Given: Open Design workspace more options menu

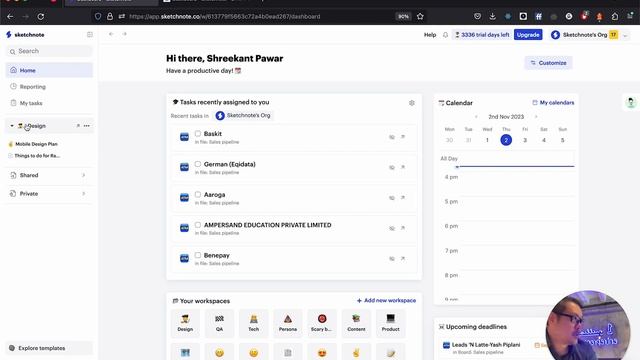Looking at the screenshot, I should pos(87,126).
